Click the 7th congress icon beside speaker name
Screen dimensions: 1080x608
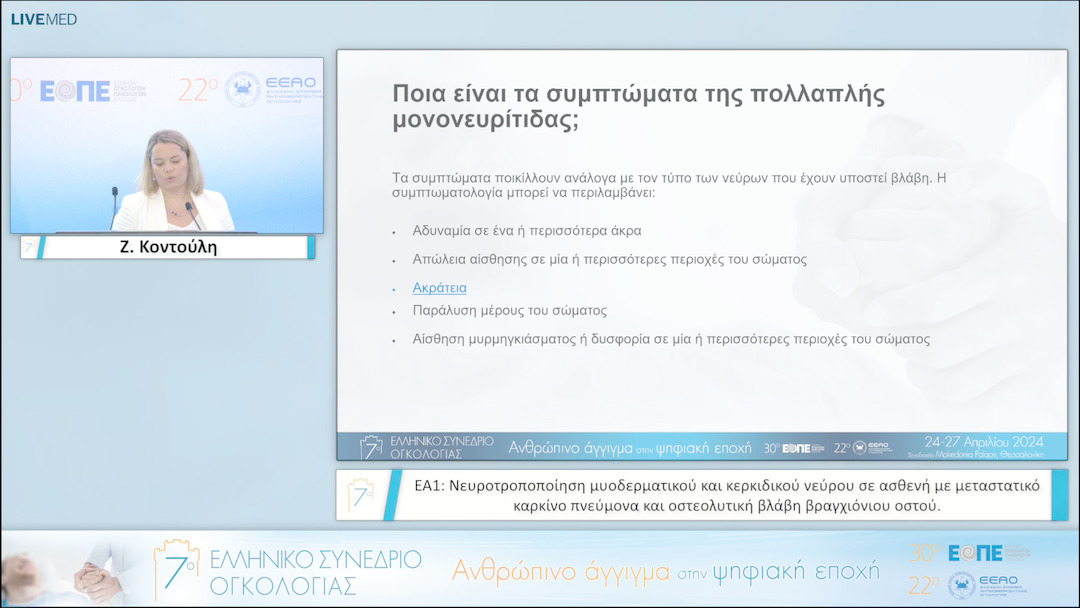pyautogui.click(x=29, y=247)
